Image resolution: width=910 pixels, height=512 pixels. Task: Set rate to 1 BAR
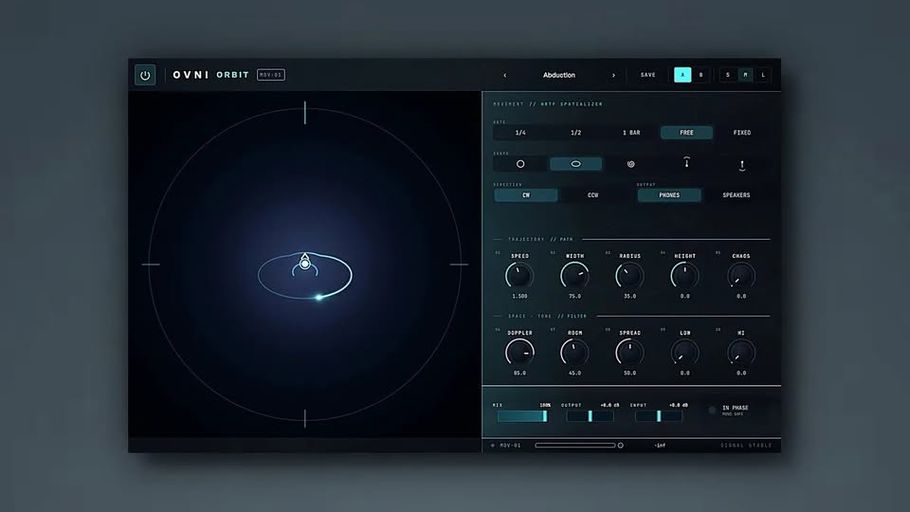click(x=631, y=133)
